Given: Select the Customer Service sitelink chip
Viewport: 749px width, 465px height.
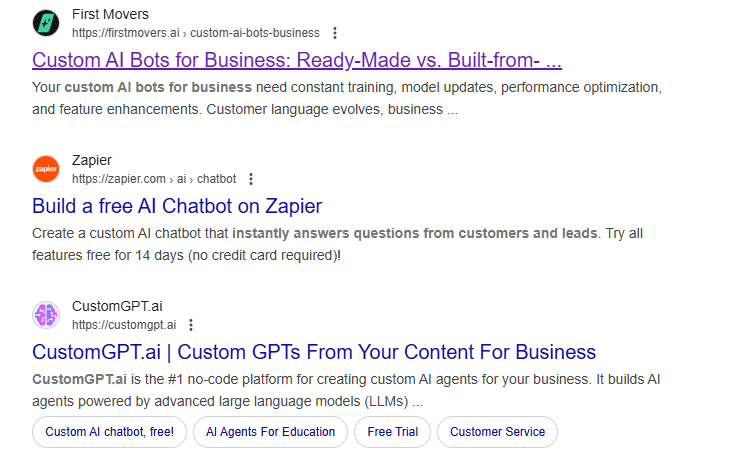Looking at the screenshot, I should [x=497, y=432].
